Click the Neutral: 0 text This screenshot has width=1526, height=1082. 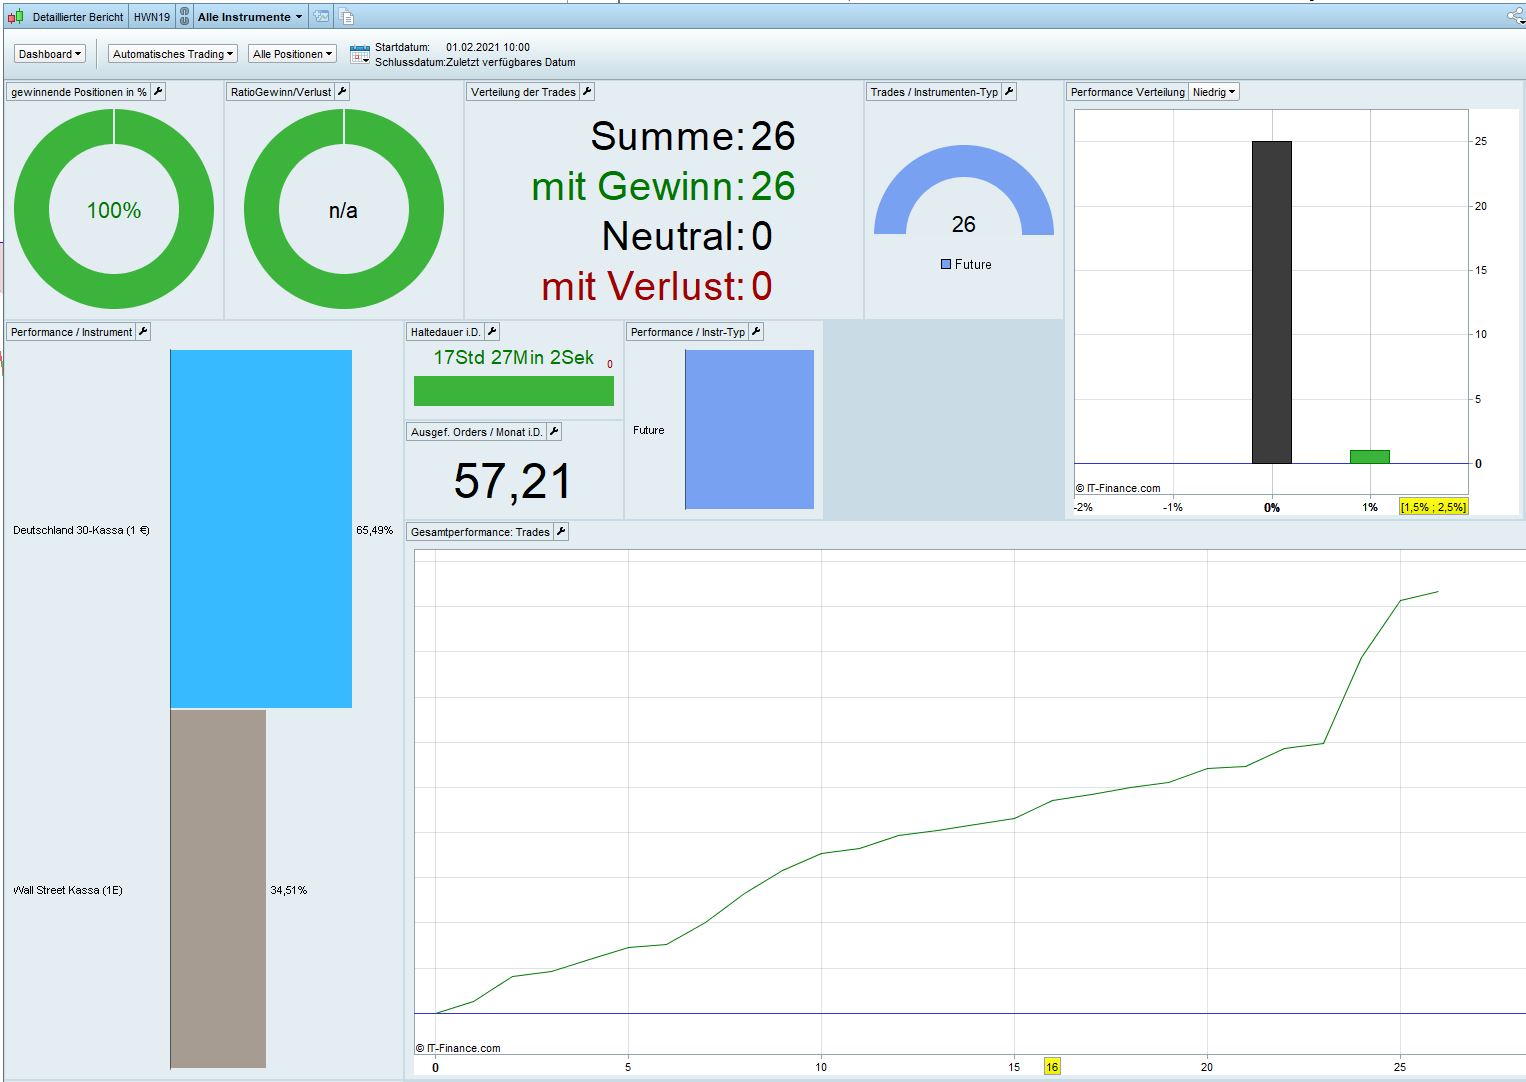click(687, 236)
